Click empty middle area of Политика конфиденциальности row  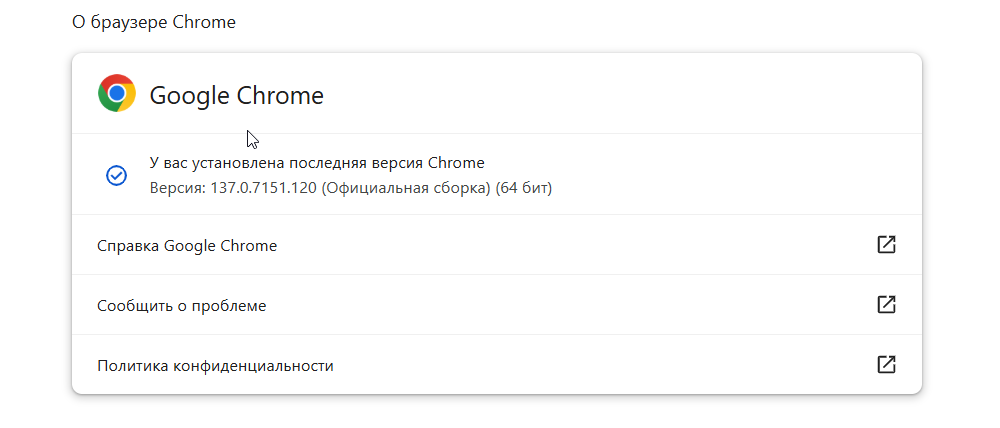point(574,365)
